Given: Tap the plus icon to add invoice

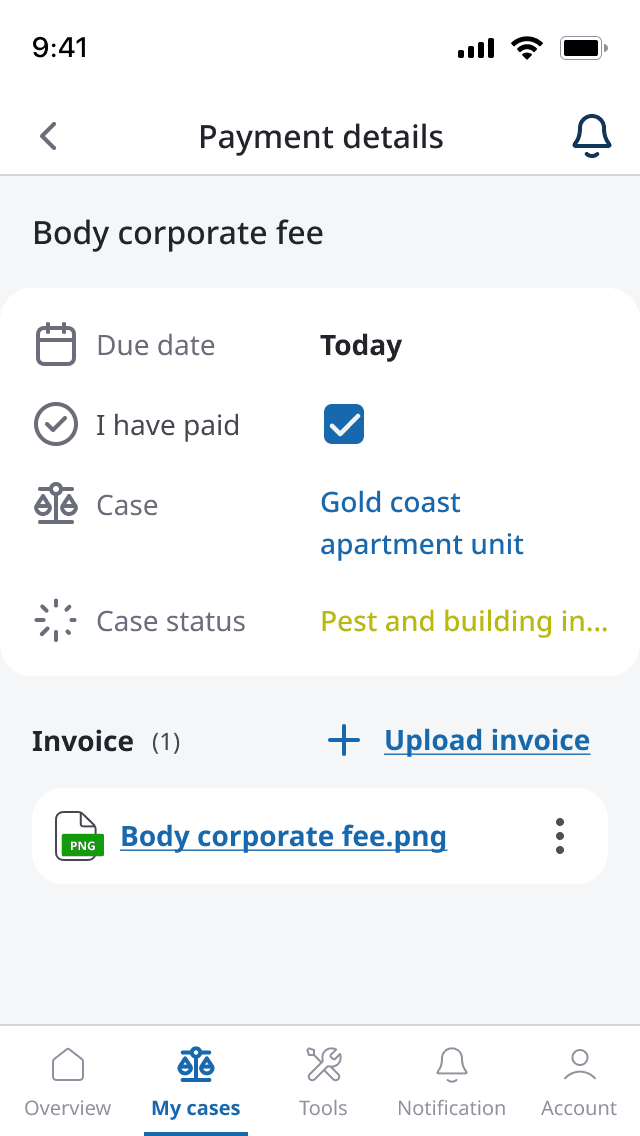Looking at the screenshot, I should coord(344,741).
